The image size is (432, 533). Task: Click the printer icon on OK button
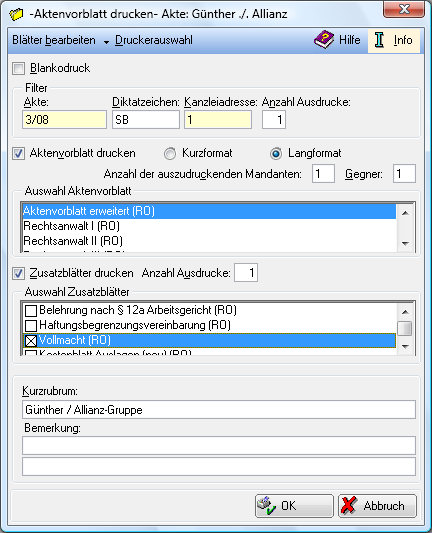click(x=266, y=505)
